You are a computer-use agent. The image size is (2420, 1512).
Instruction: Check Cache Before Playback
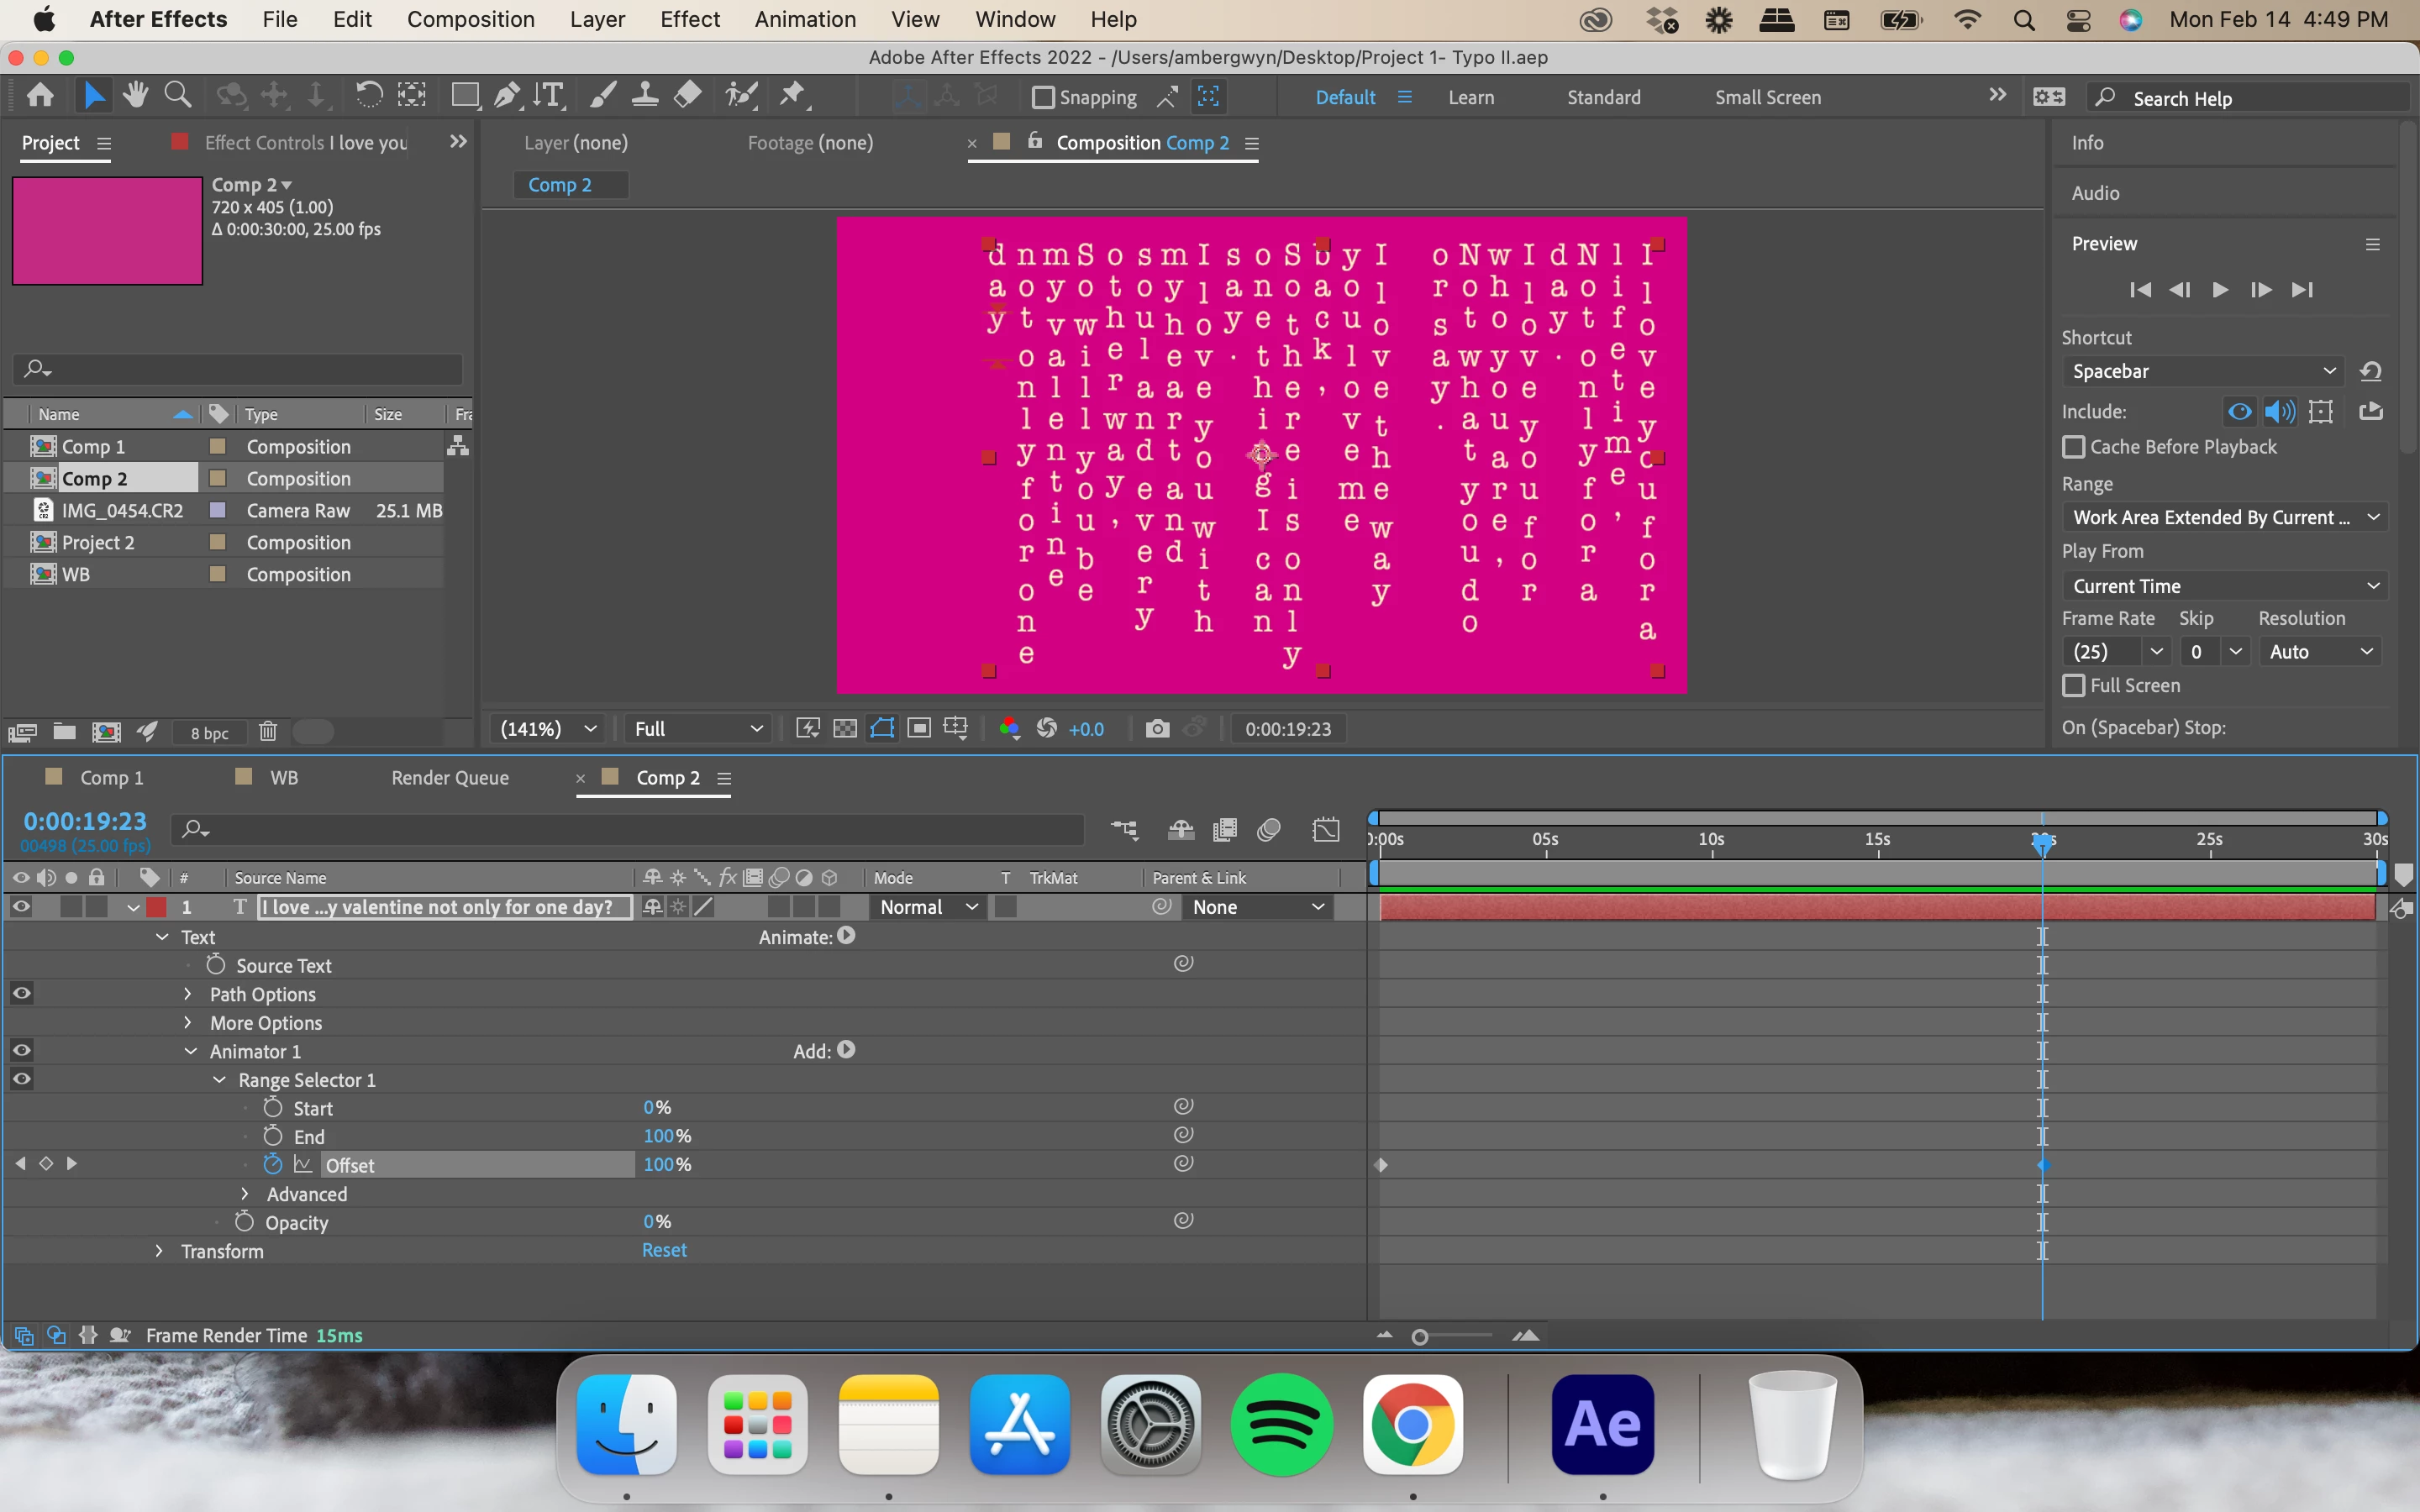(2074, 447)
